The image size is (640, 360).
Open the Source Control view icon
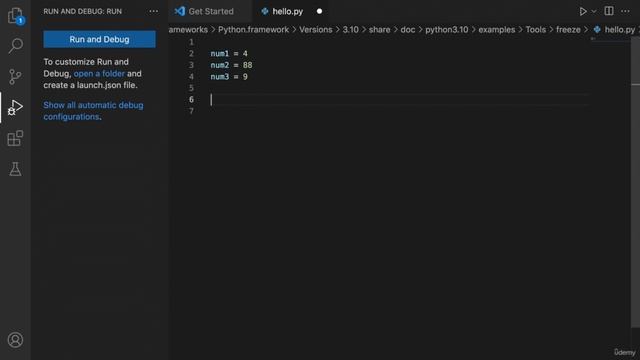pos(15,76)
